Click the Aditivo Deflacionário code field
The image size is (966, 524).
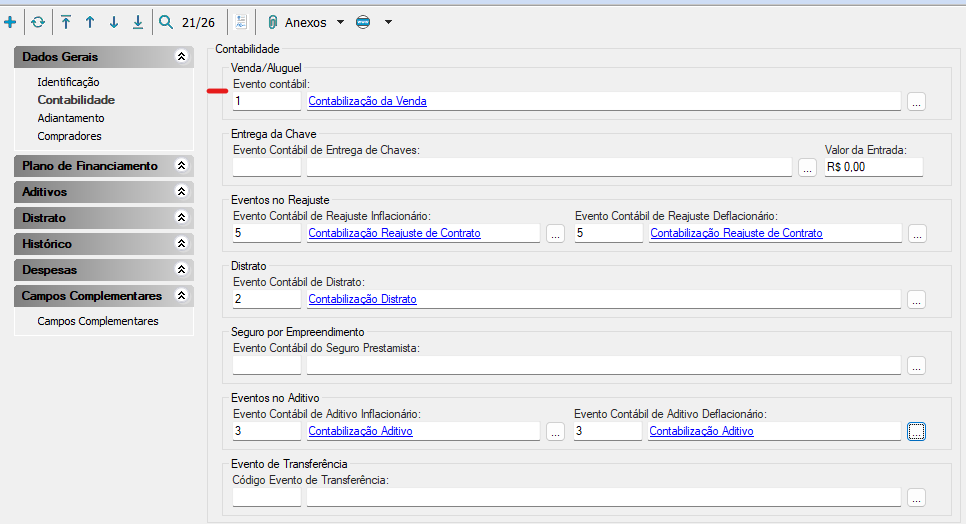(x=607, y=431)
